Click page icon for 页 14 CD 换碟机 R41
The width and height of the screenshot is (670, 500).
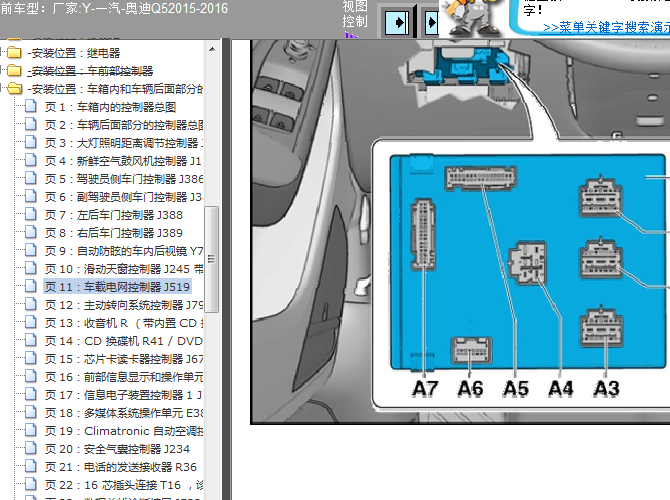point(31,340)
